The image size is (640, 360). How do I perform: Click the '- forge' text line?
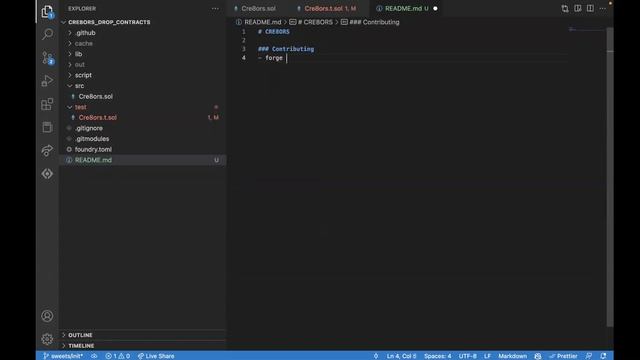(x=271, y=58)
